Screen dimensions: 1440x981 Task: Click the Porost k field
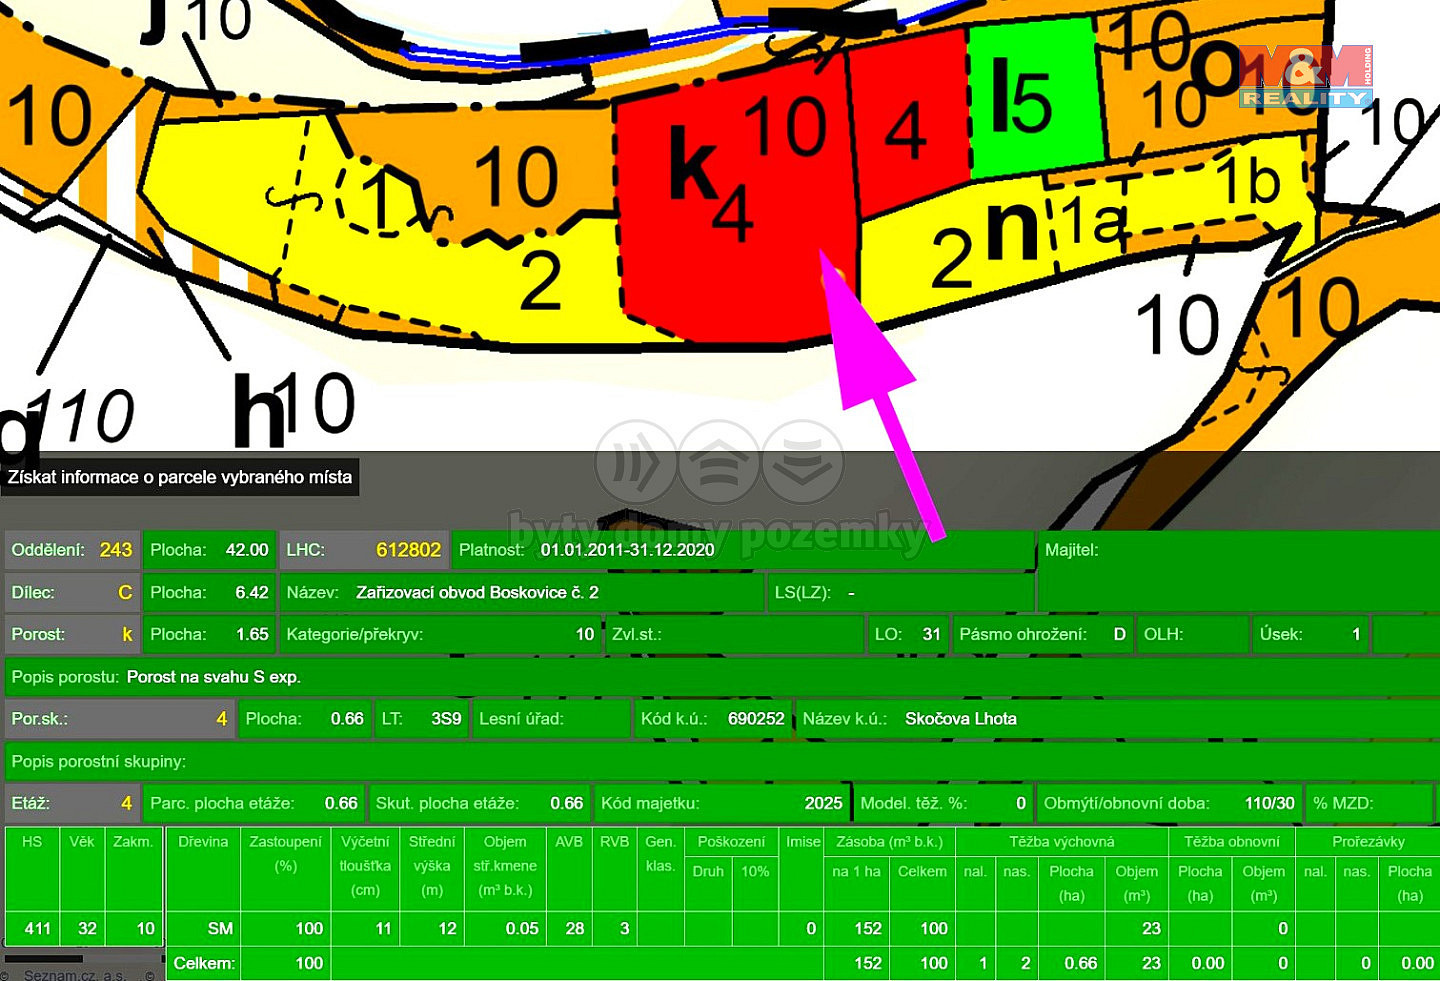click(x=72, y=634)
